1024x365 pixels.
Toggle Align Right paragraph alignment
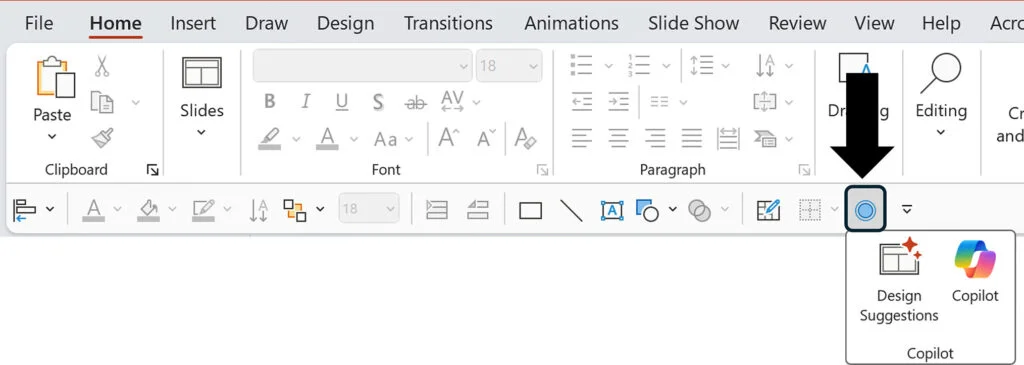[x=655, y=138]
